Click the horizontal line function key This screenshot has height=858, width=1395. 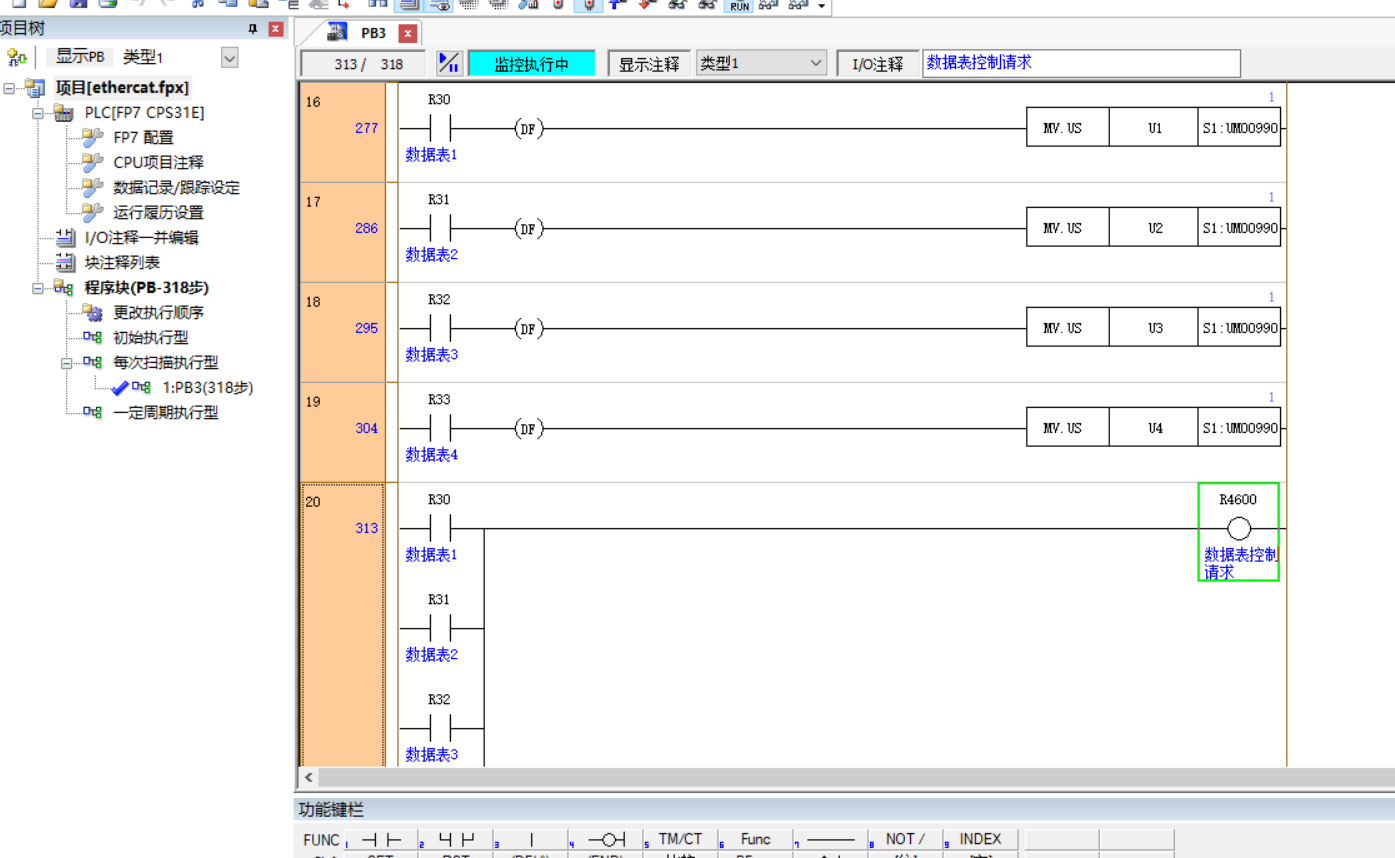830,840
